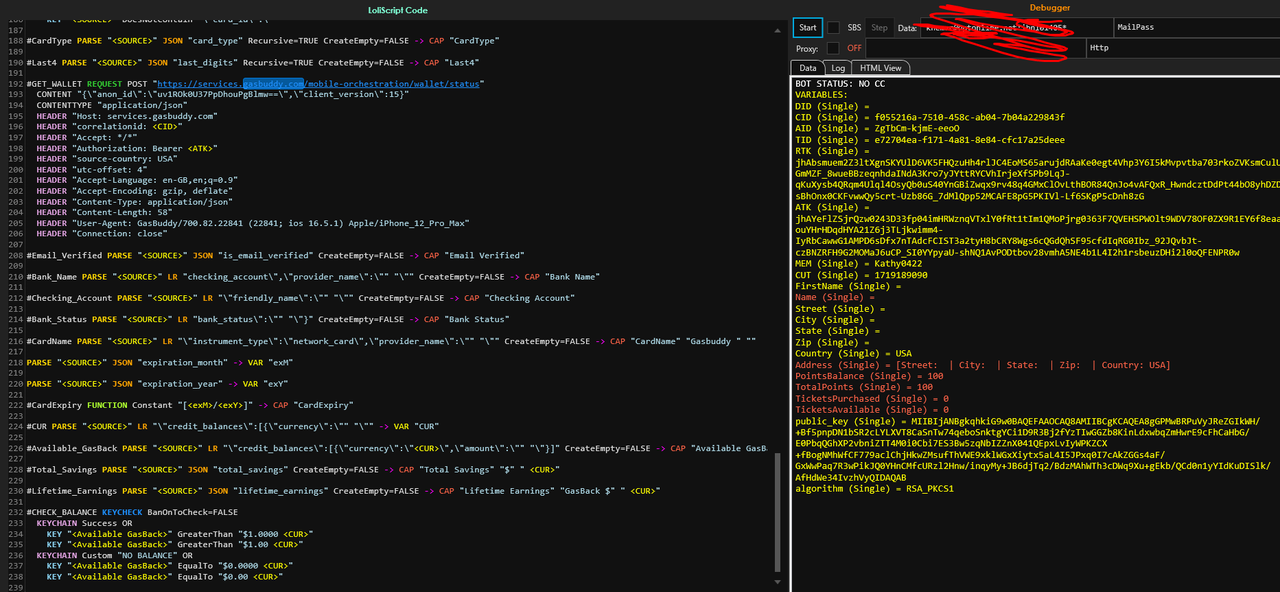
Task: Click the '#CardName PARSE' line
Action: tap(391, 341)
